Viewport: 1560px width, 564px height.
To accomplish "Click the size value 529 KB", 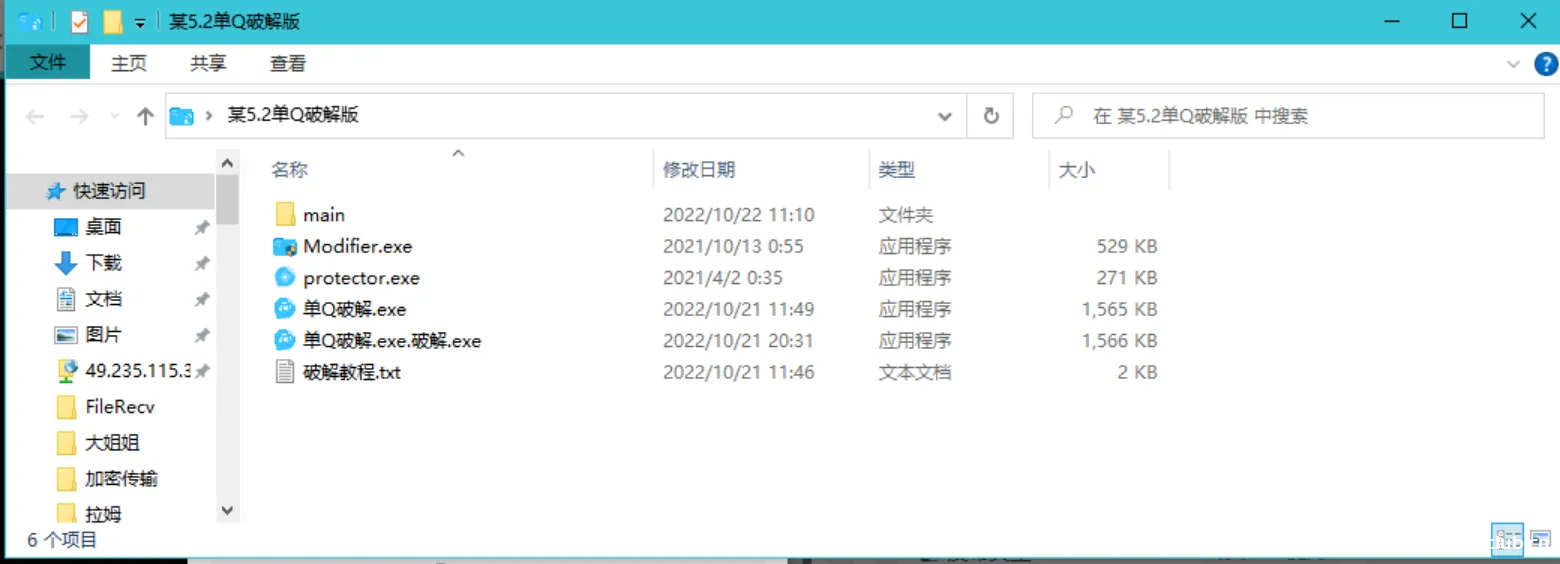I will 1126,246.
